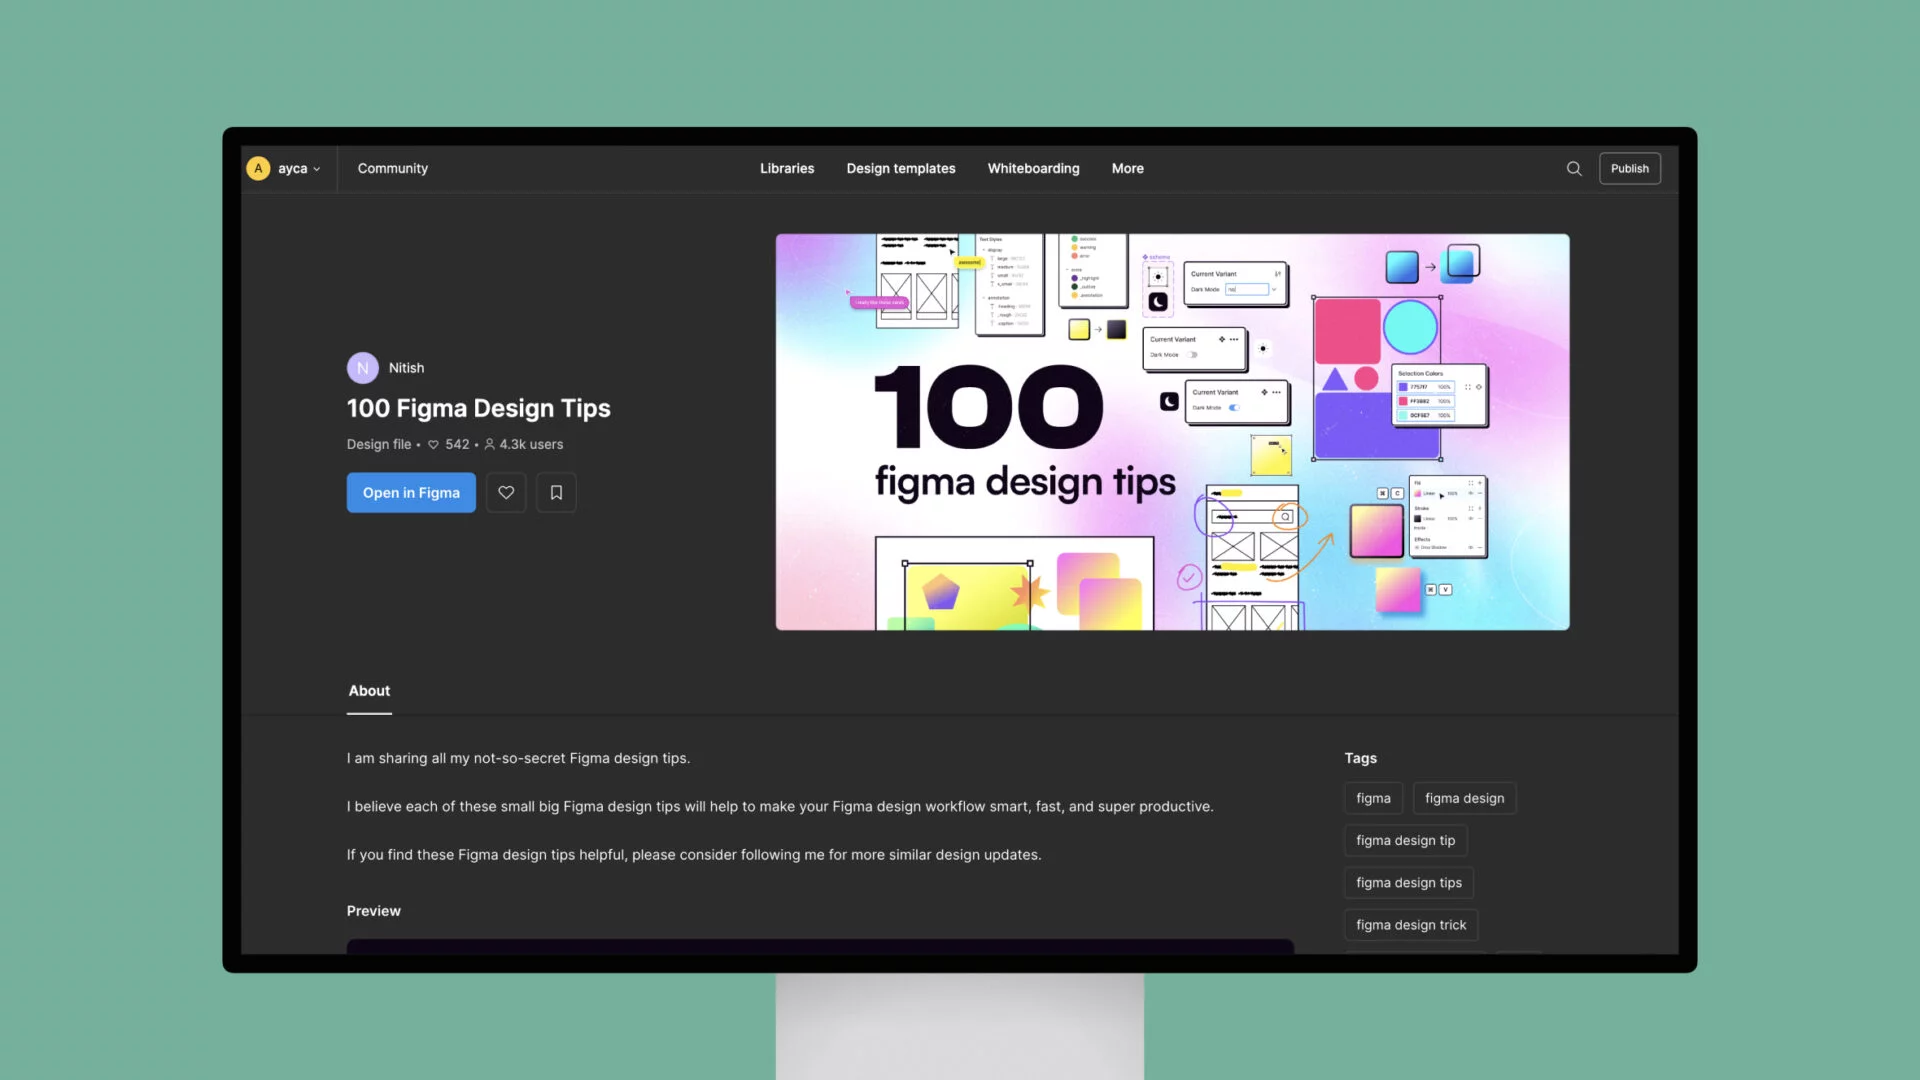Screen dimensions: 1920x1080
Task: Open the Design templates menu item
Action: click(x=901, y=169)
